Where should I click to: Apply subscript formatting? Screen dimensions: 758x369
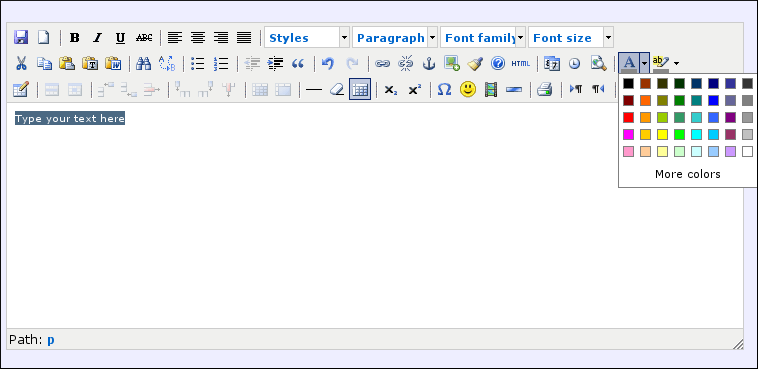[391, 89]
